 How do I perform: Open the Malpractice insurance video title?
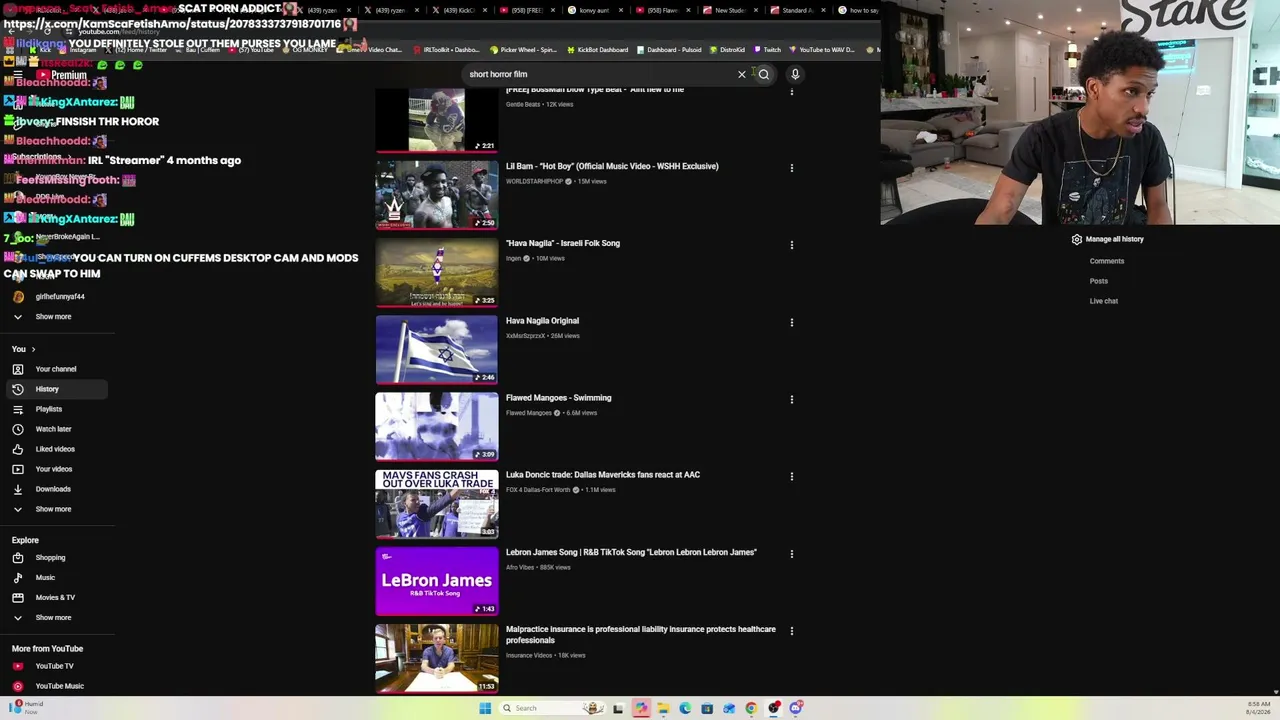(641, 635)
